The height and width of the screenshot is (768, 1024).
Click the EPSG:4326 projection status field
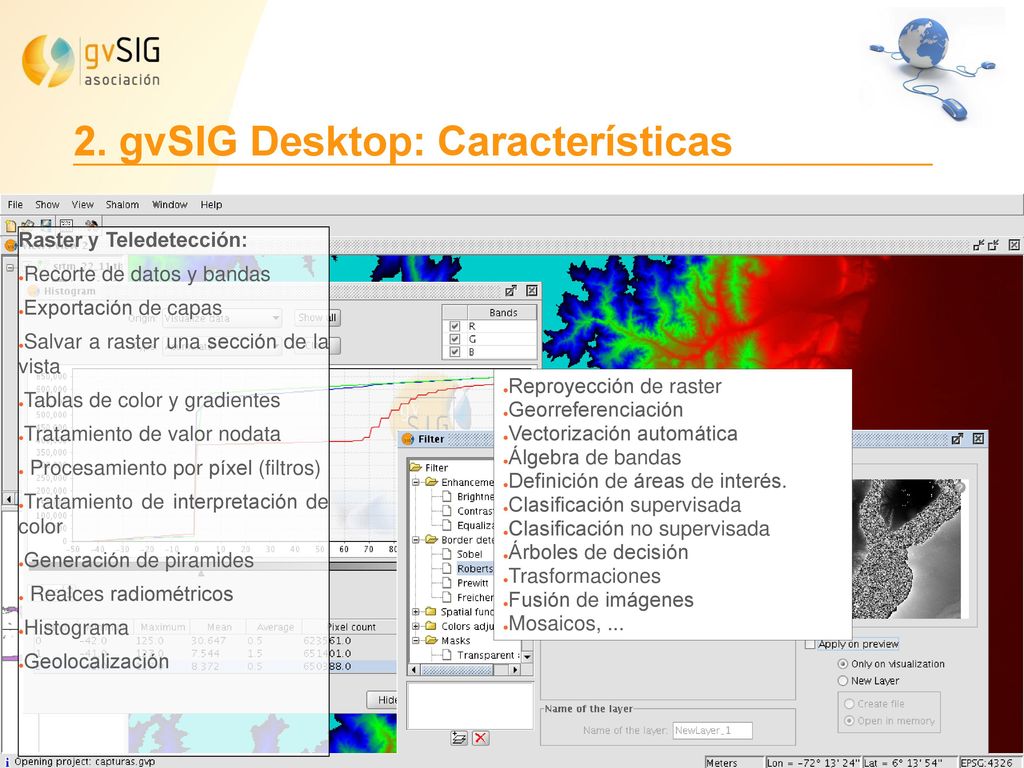988,762
